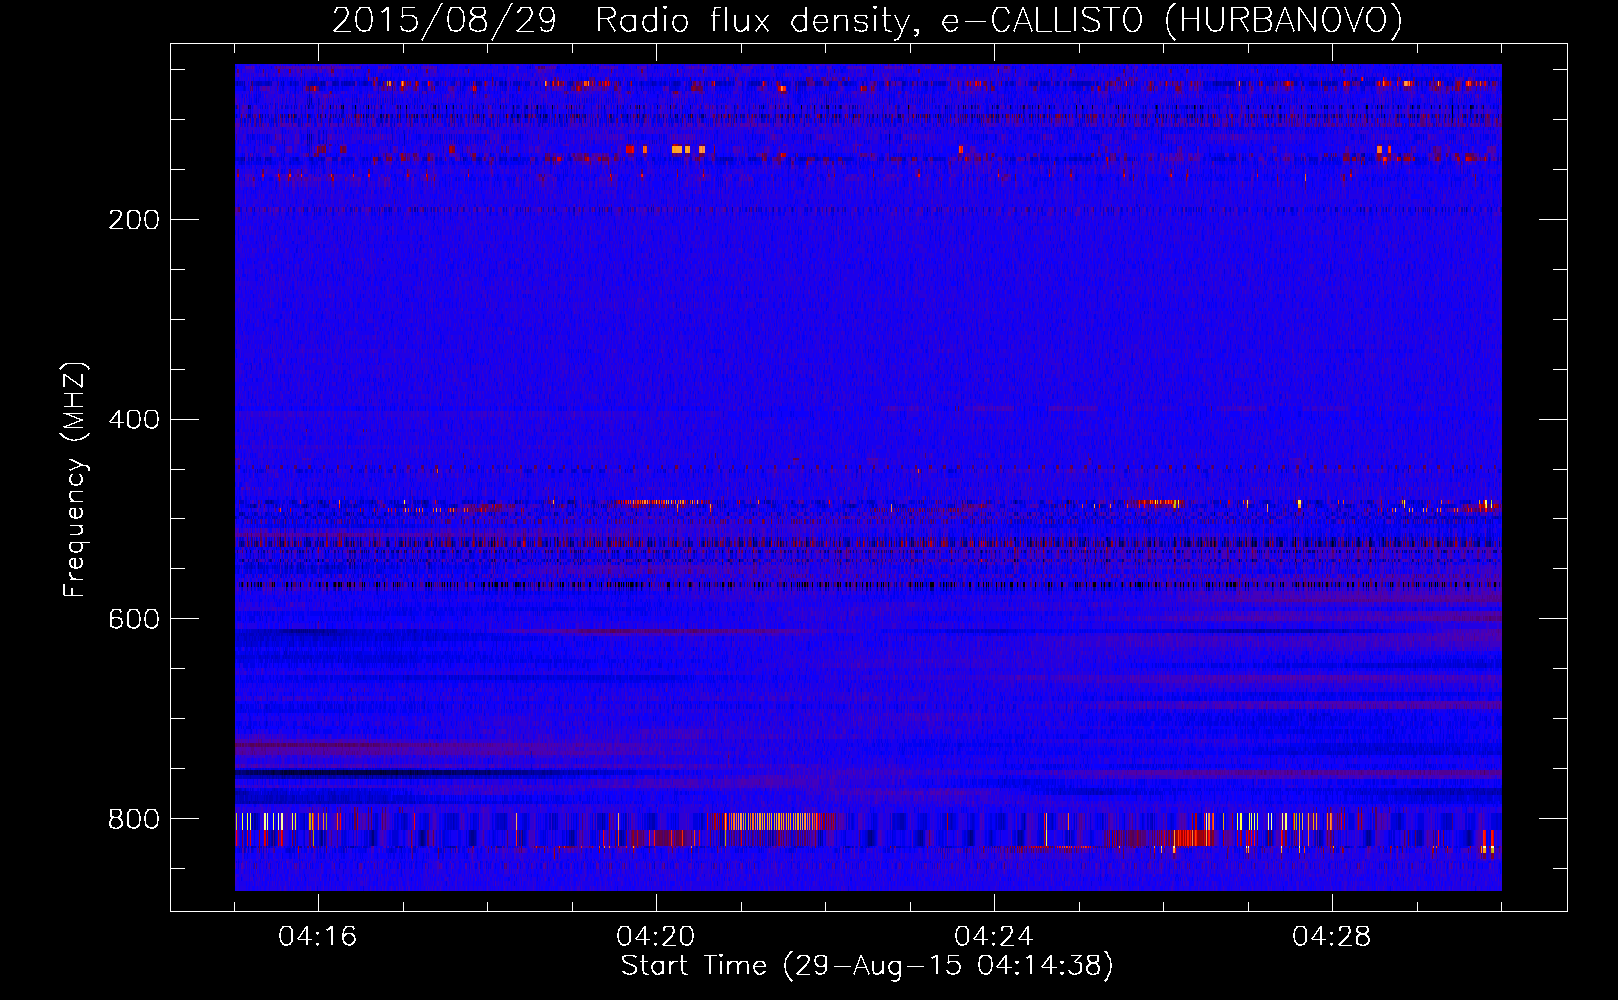Click the 800 frequency tick label
1618x1000 pixels.
133,820
